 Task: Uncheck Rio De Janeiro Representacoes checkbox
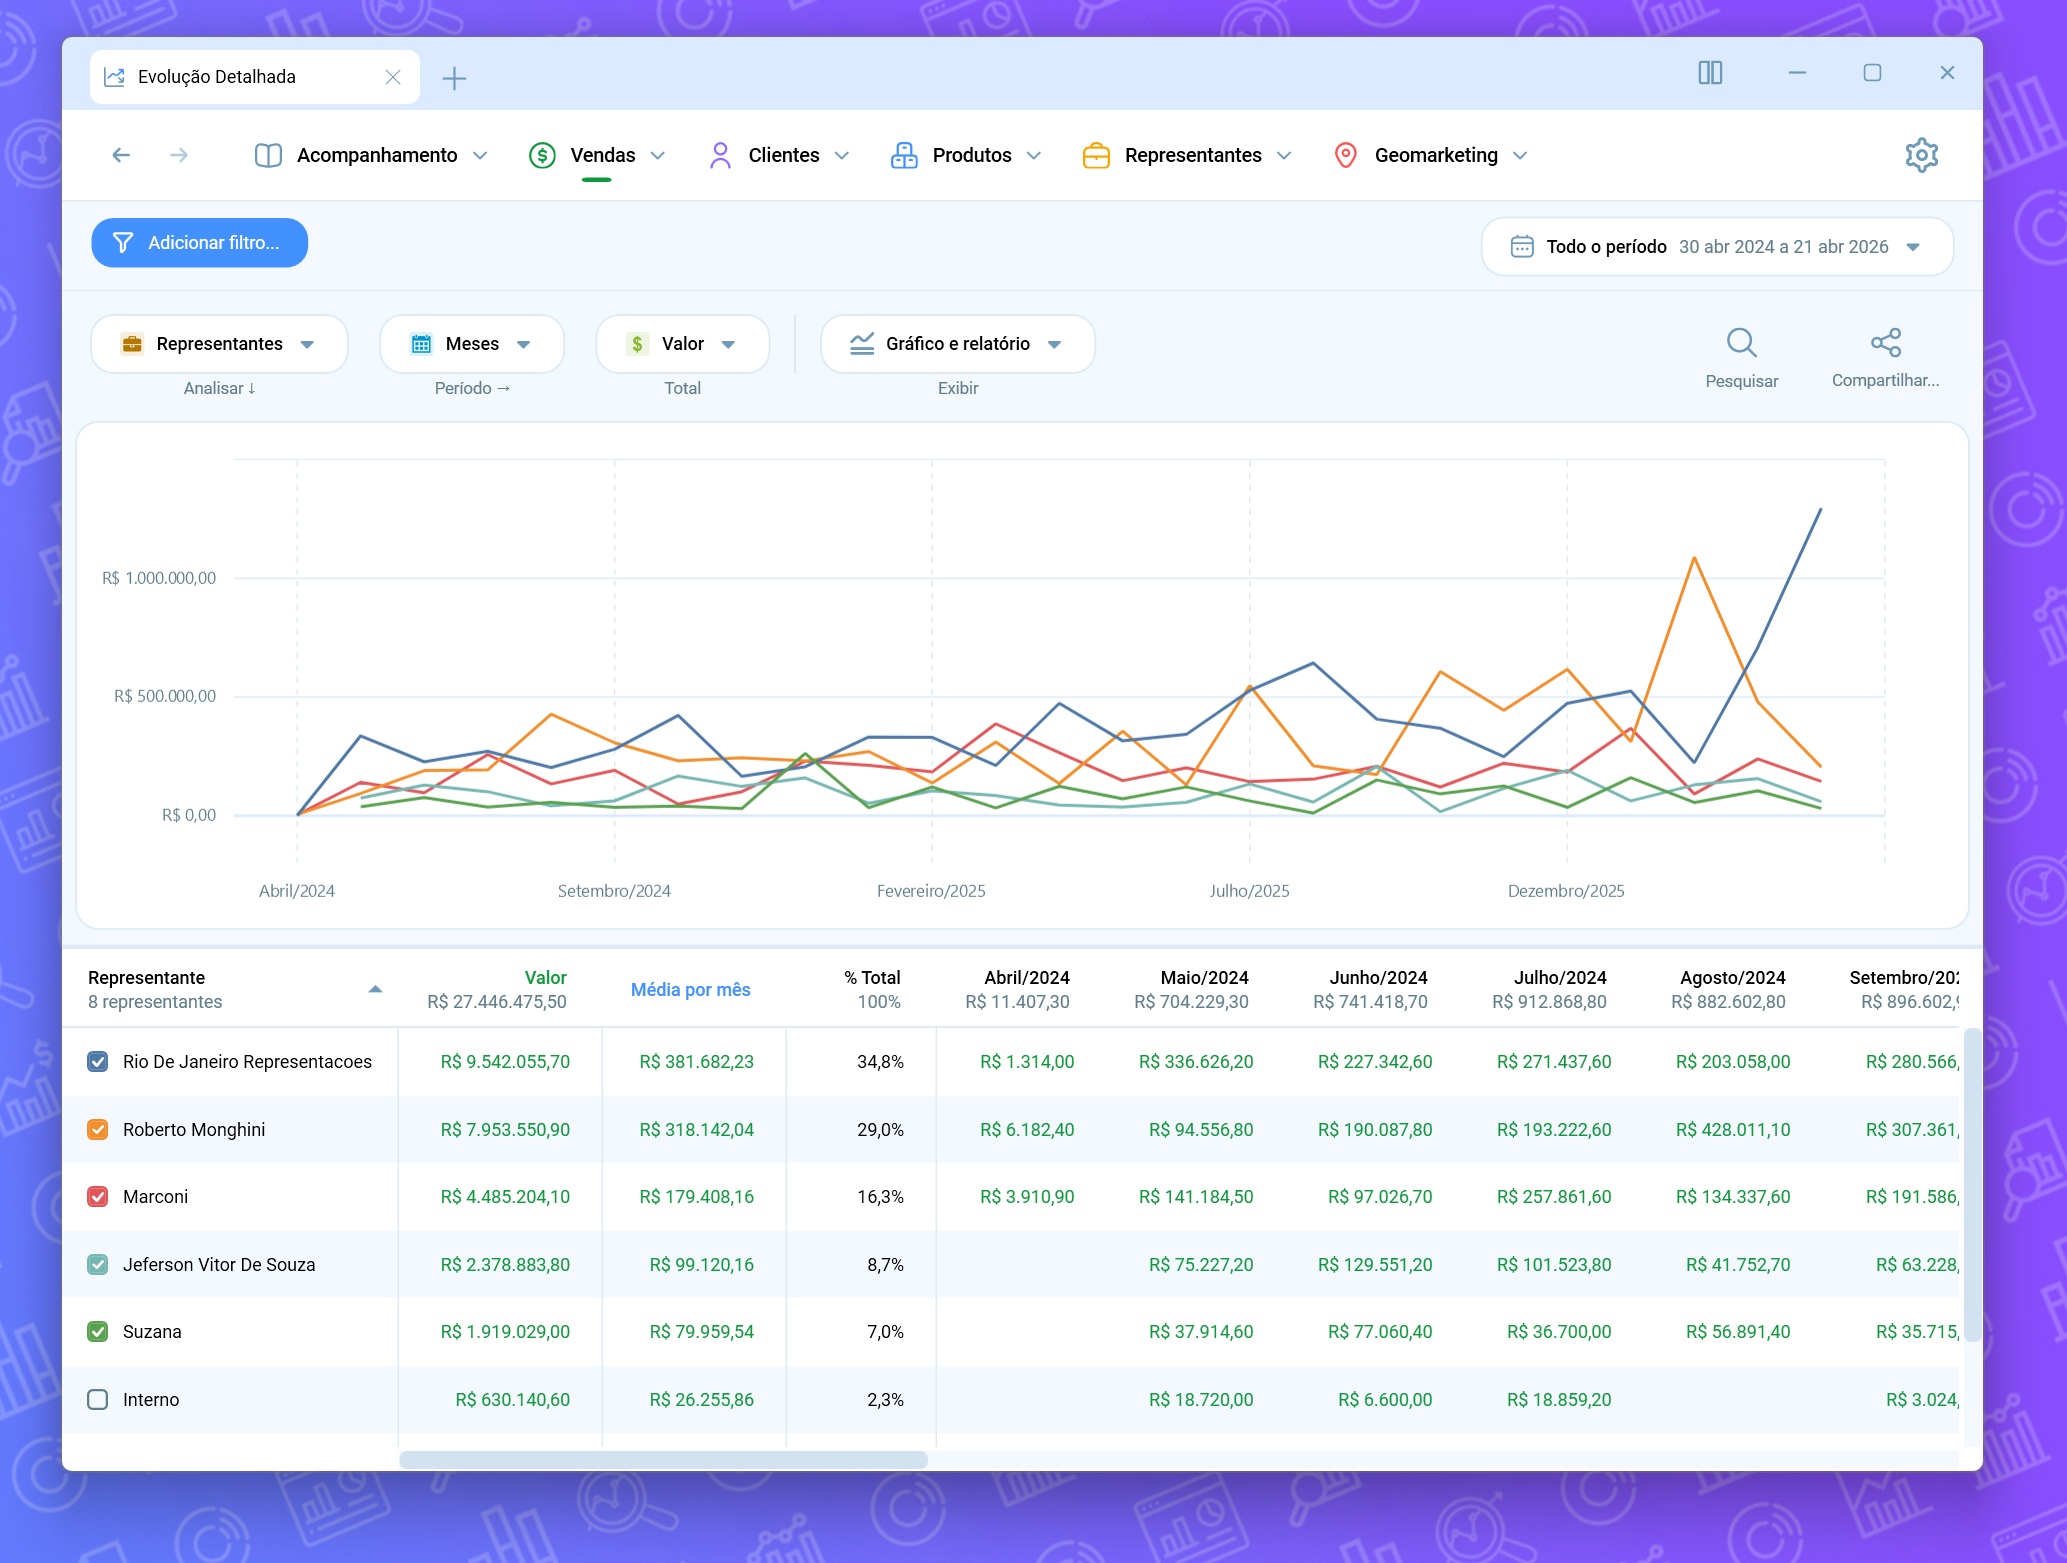point(98,1062)
